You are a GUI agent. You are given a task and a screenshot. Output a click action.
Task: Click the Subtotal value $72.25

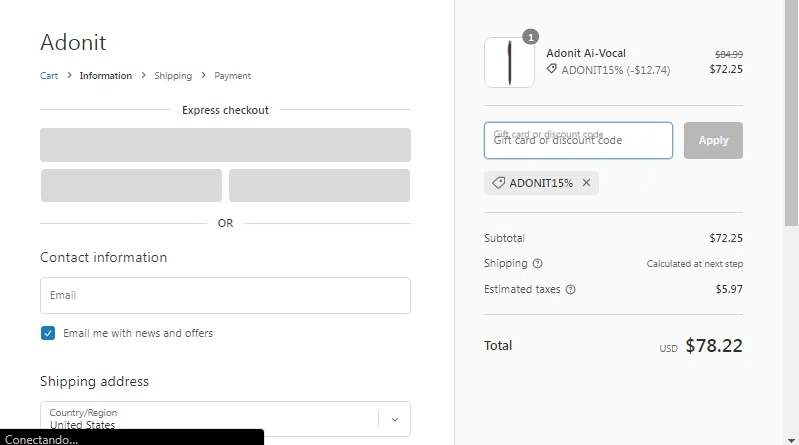coord(726,238)
